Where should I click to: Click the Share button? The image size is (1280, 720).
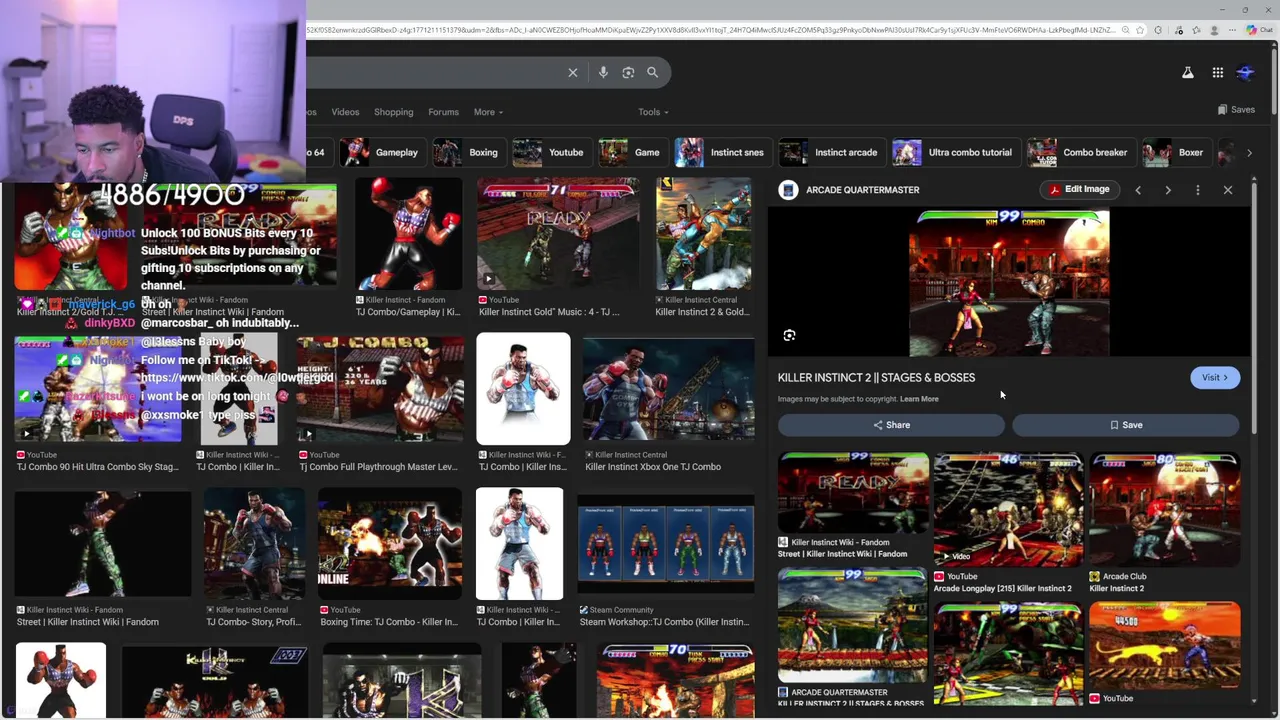[x=891, y=425]
